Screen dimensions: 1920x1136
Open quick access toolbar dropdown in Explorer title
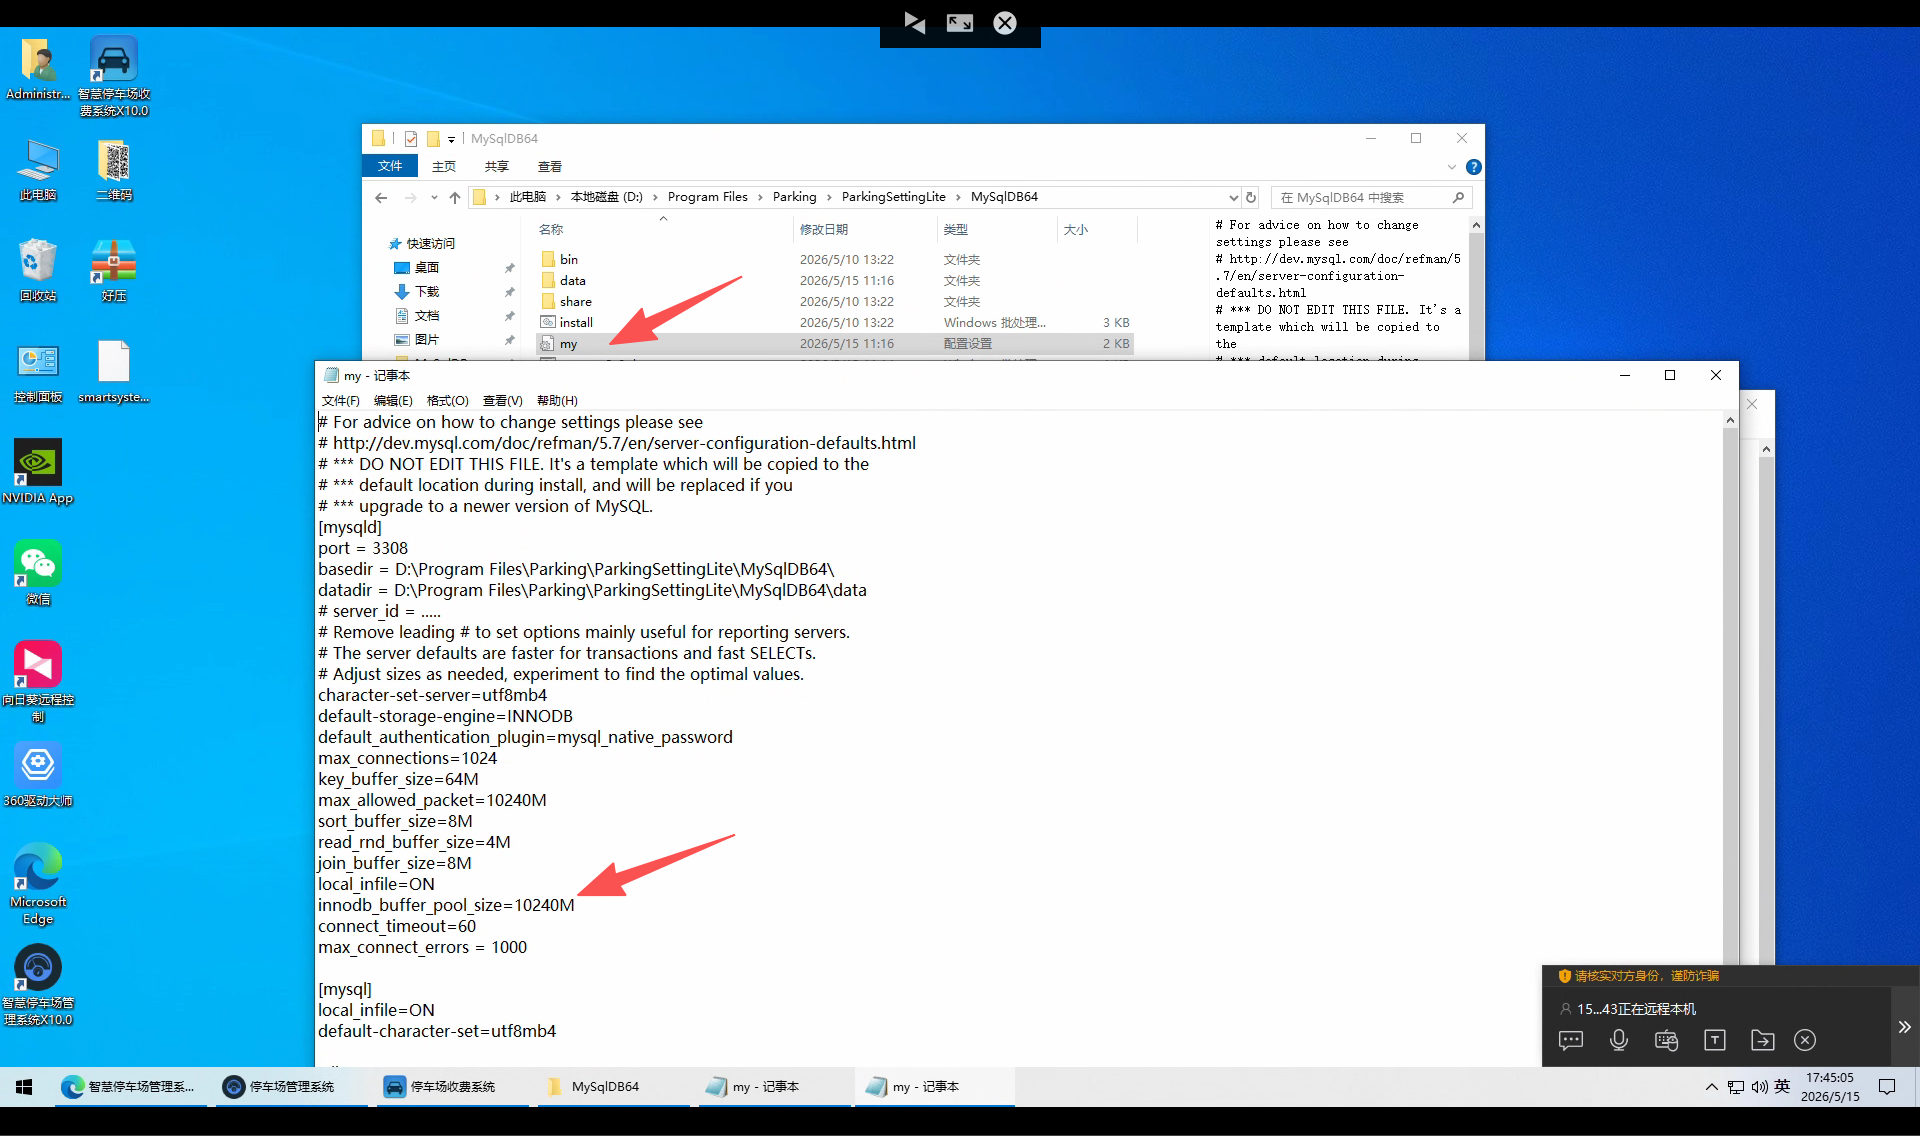pyautogui.click(x=451, y=139)
